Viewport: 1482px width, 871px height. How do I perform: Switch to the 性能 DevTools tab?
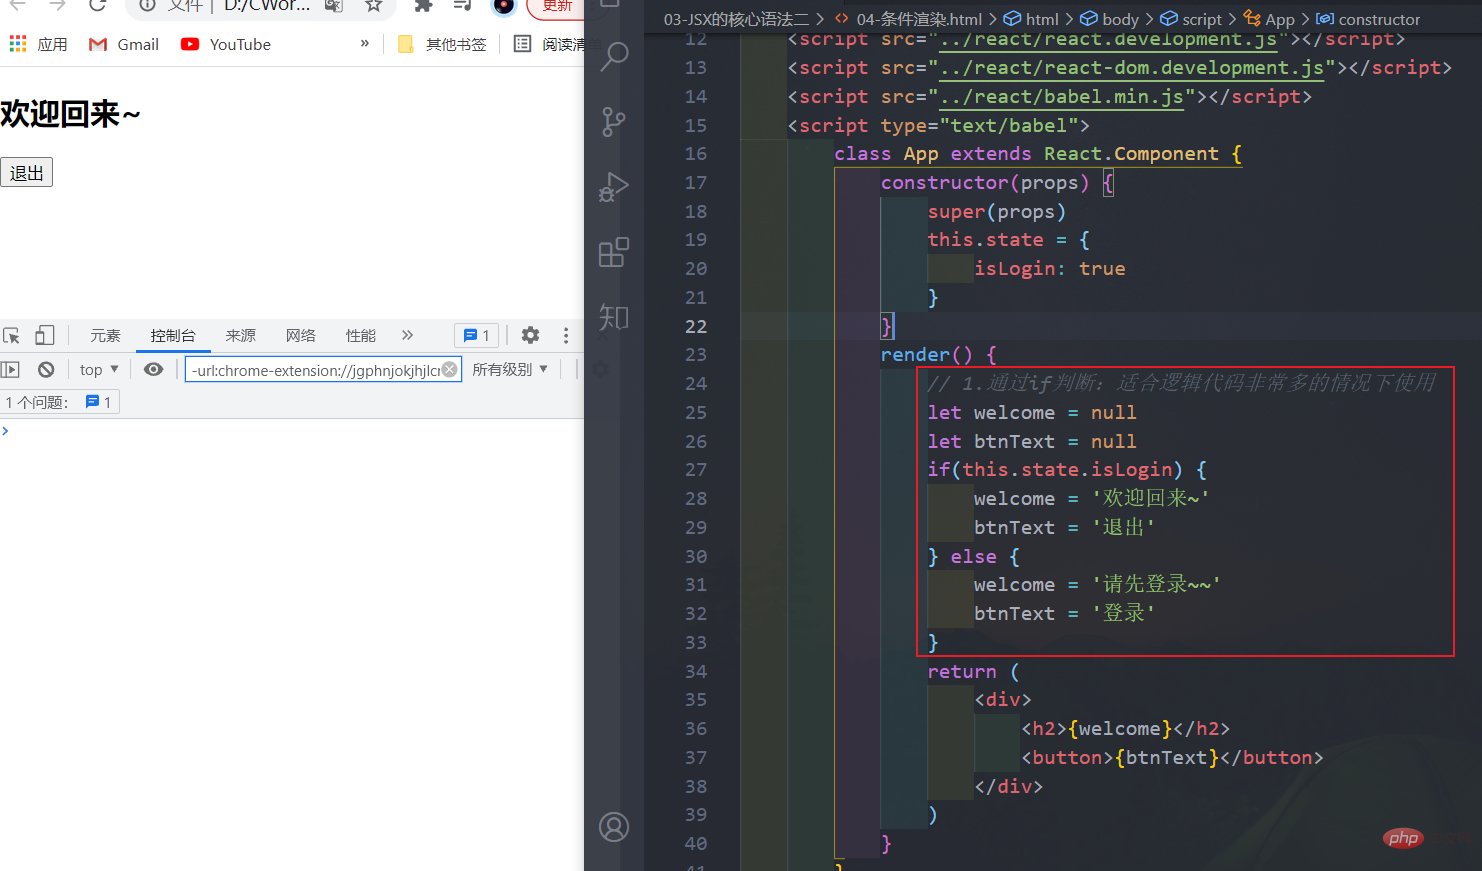click(360, 335)
